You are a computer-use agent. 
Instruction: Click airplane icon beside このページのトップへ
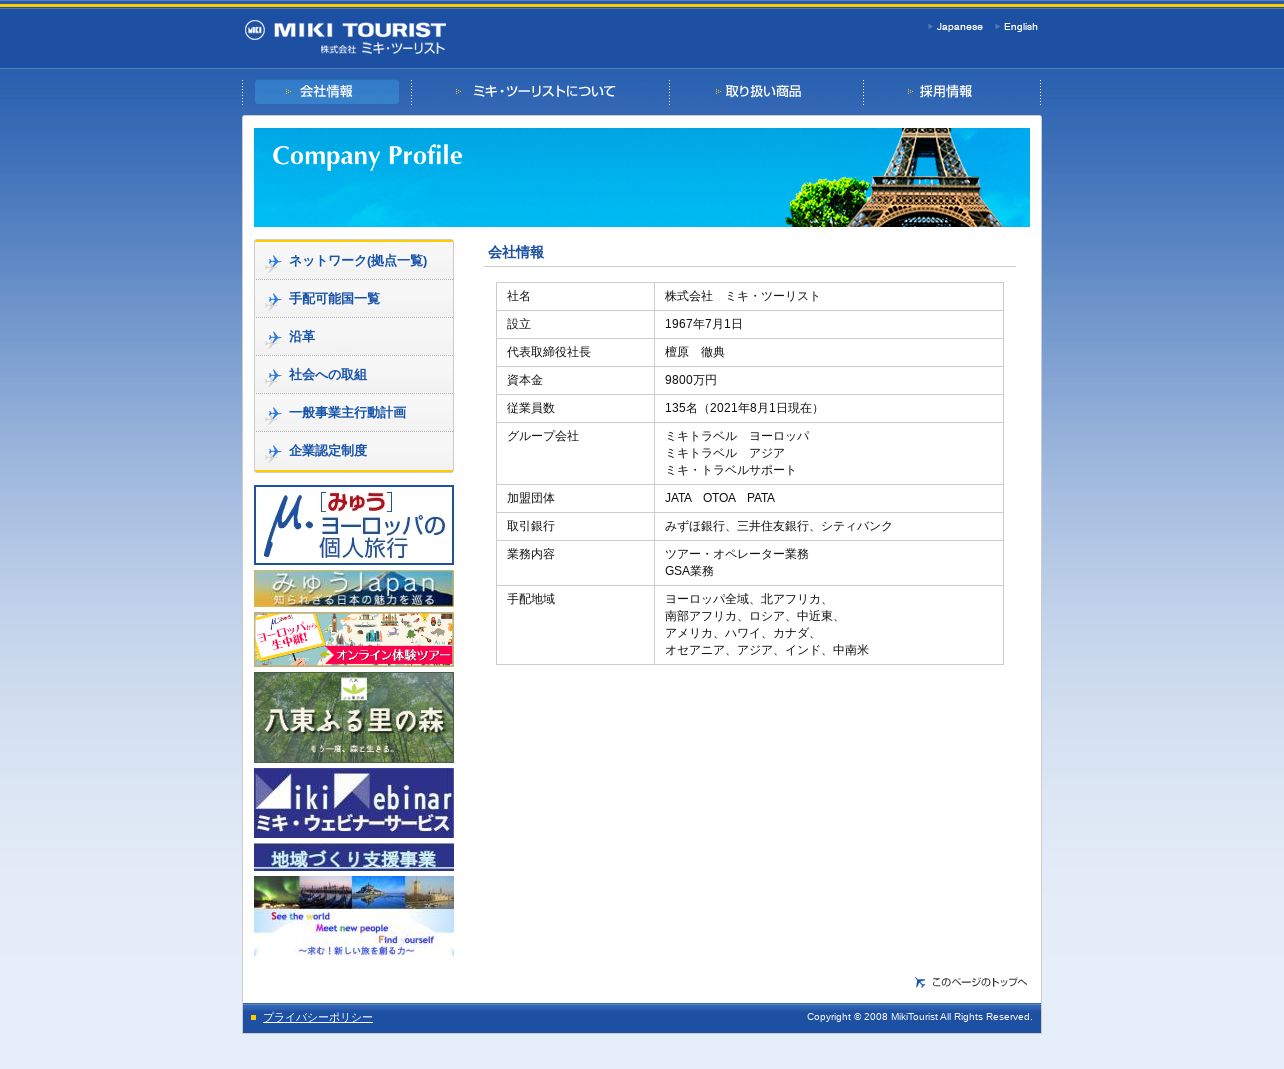pyautogui.click(x=920, y=982)
